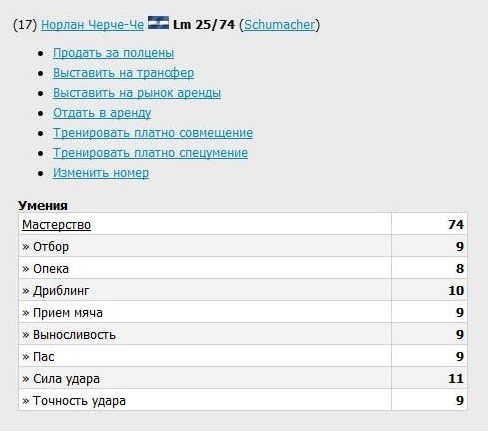Click the flag icon next to player name
Image resolution: width=488 pixels, height=436 pixels.
tap(158, 23)
